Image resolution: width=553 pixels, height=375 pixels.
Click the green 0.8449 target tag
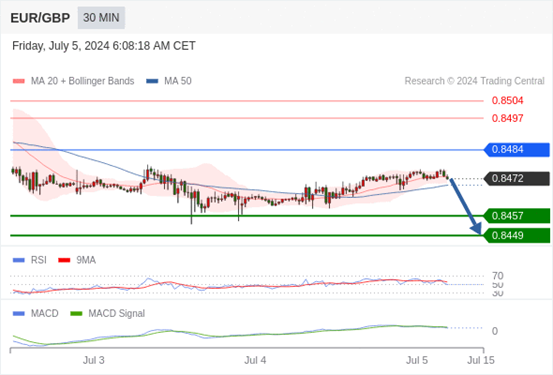(517, 236)
